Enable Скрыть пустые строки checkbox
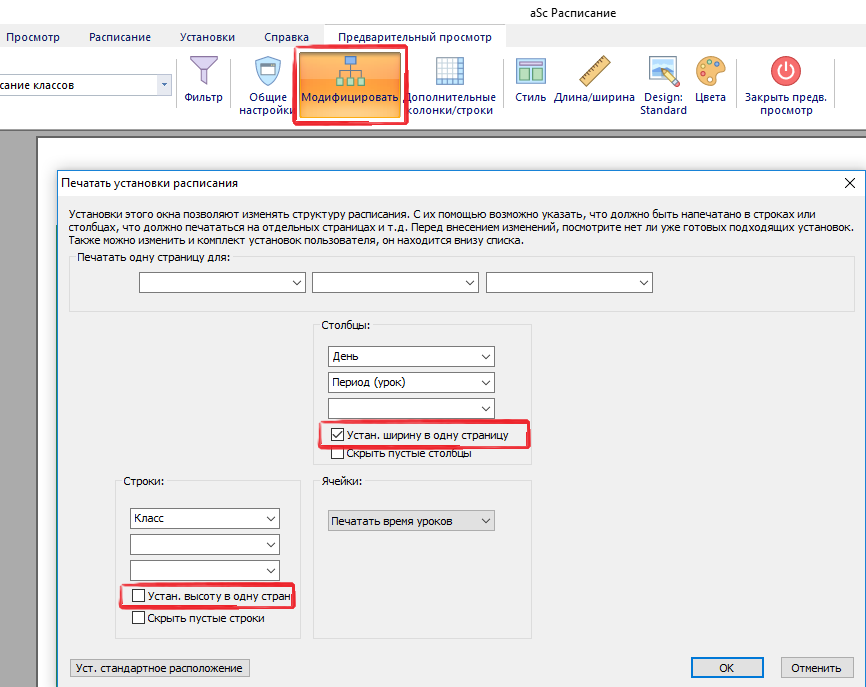Viewport: 866px width, 687px height. [x=139, y=618]
